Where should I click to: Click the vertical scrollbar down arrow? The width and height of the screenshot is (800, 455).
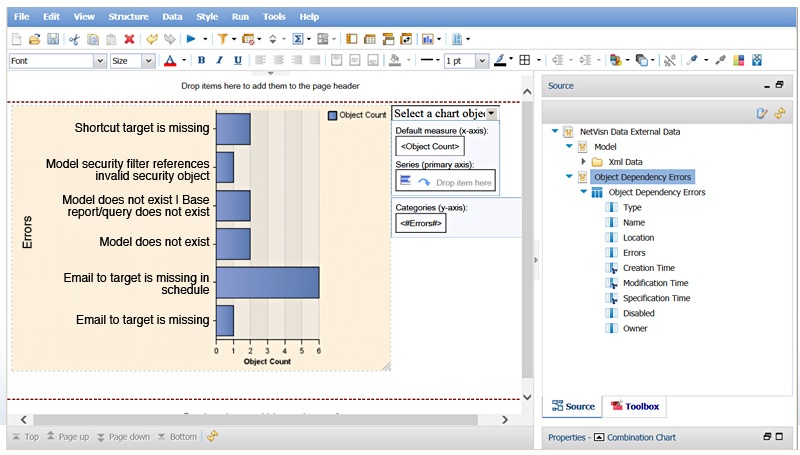pos(527,397)
